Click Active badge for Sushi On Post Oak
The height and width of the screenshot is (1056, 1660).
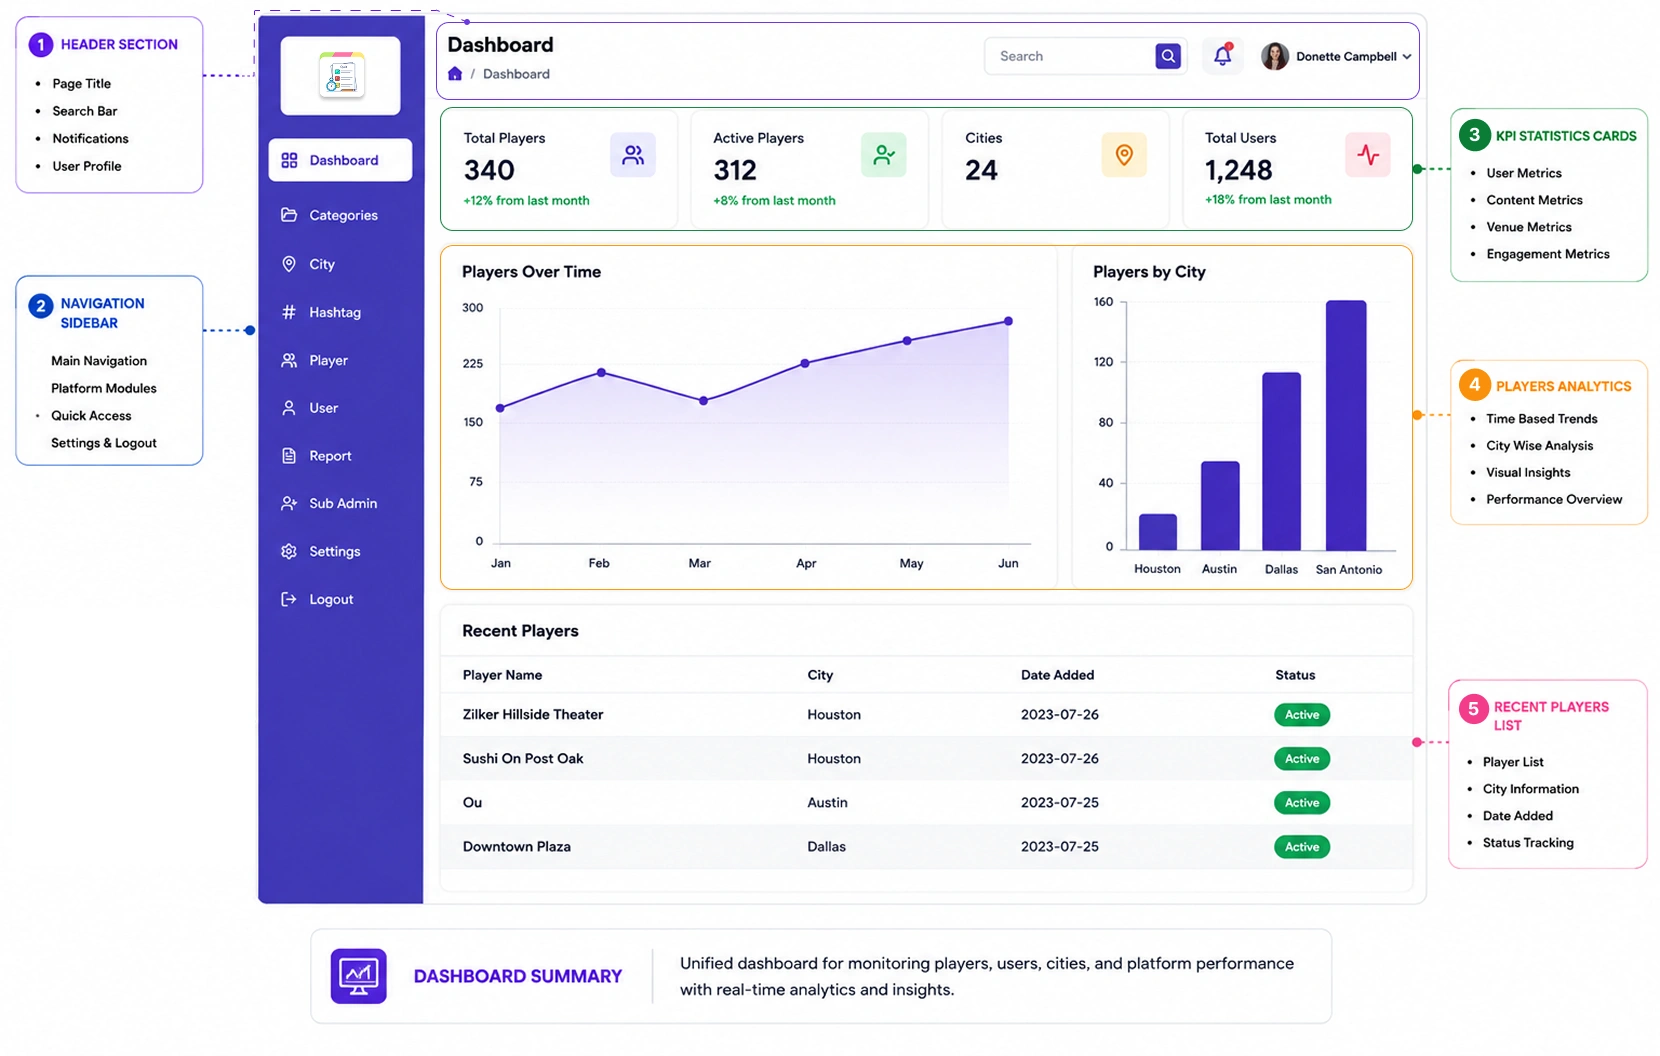tap(1302, 759)
